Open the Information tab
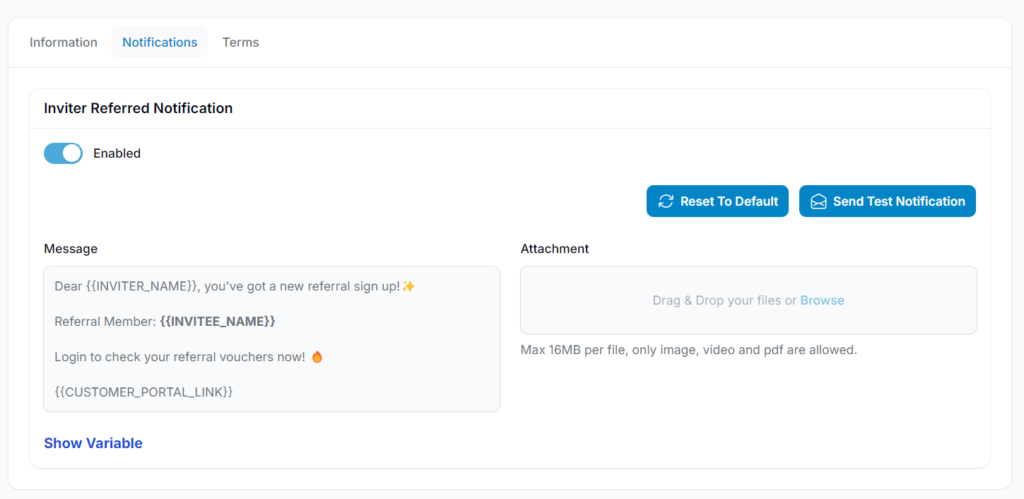This screenshot has width=1024, height=499. tap(63, 42)
